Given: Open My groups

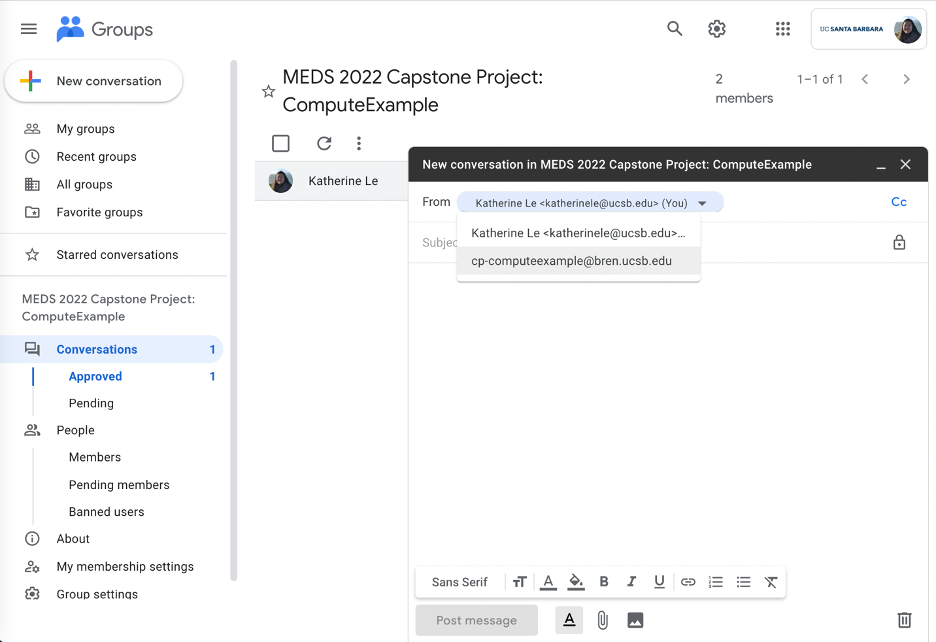Looking at the screenshot, I should tap(85, 129).
